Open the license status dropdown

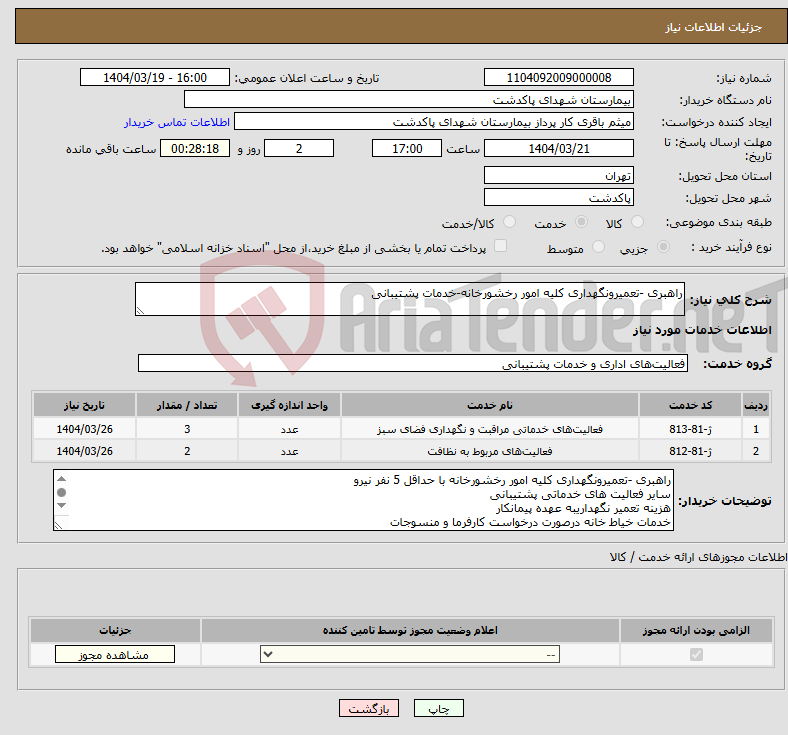point(410,654)
